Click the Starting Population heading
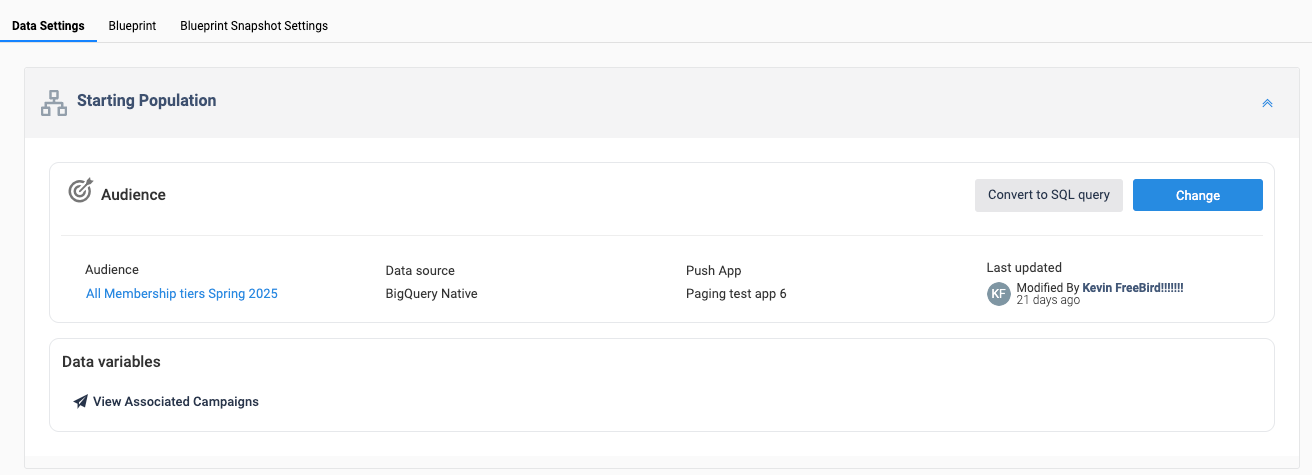This screenshot has height=475, width=1312. (x=147, y=100)
